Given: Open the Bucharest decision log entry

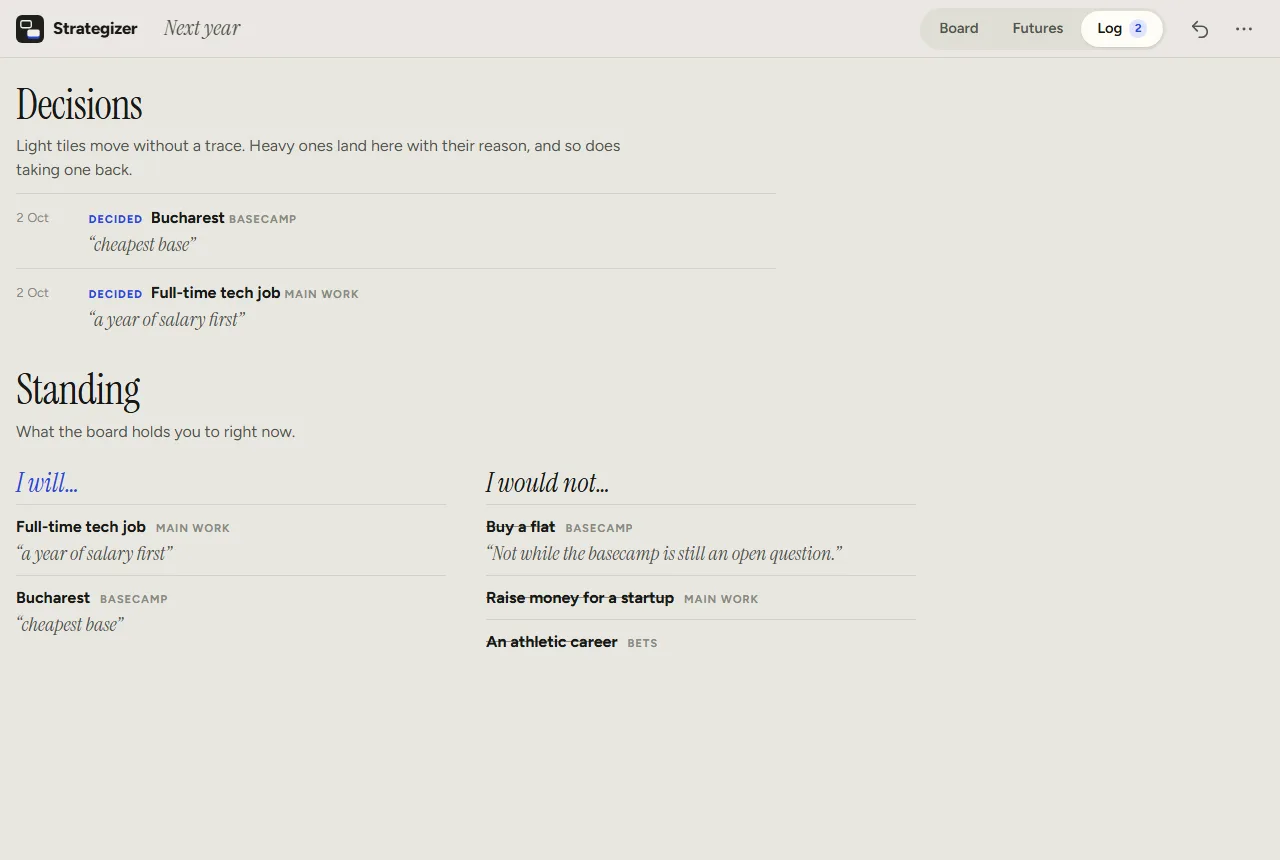Looking at the screenshot, I should (396, 231).
